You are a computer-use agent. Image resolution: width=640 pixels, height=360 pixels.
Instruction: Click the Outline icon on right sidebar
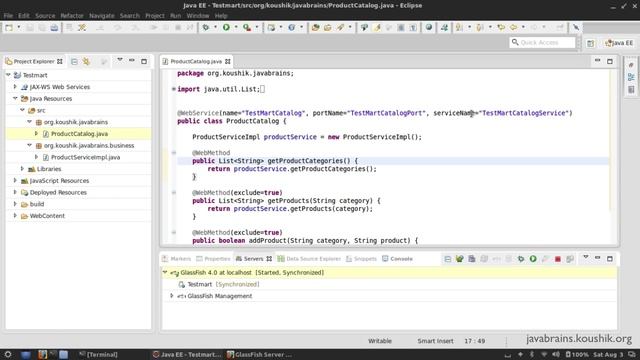click(631, 77)
